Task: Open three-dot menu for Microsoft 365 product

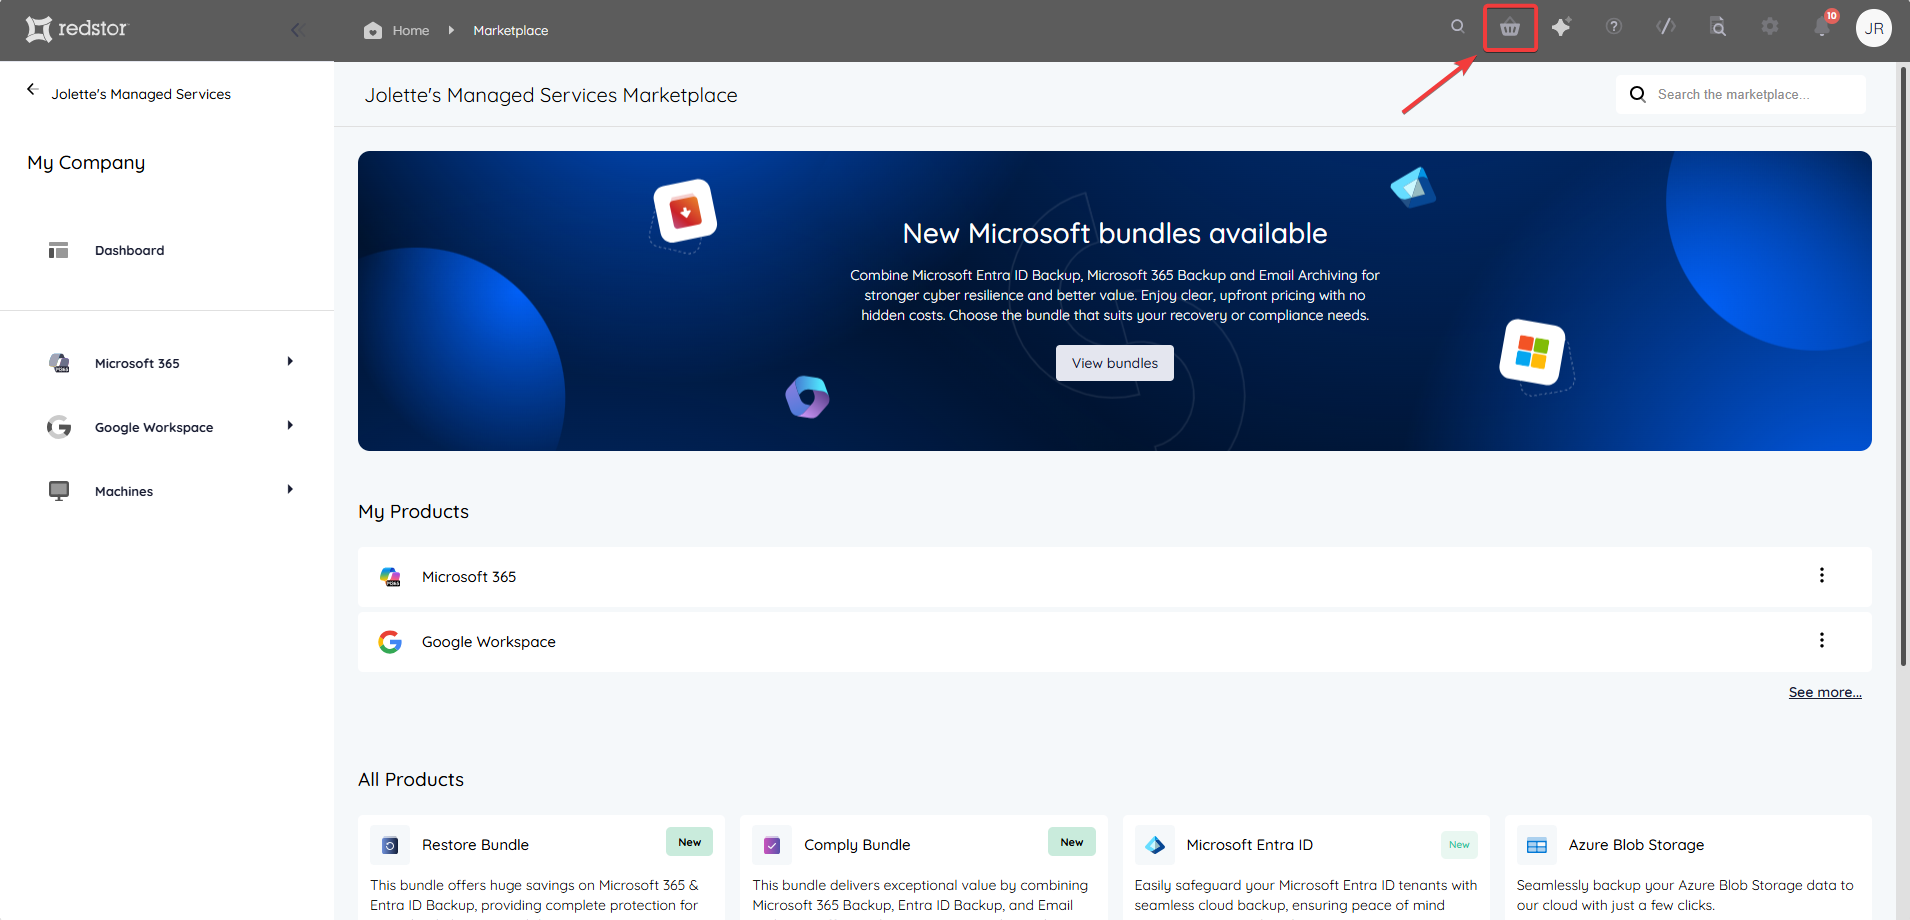Action: point(1822,575)
